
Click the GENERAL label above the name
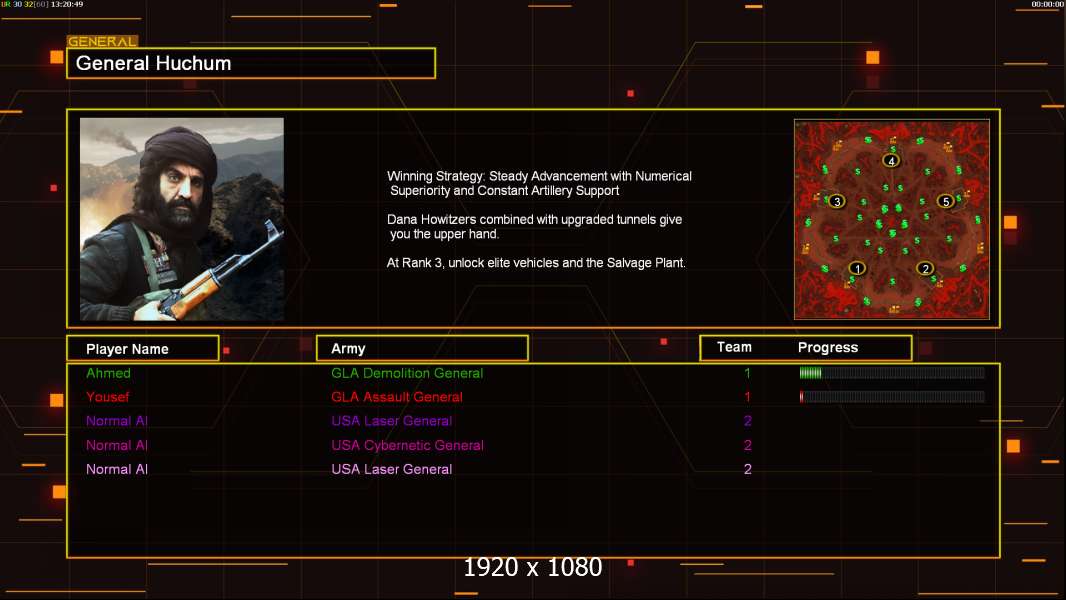102,41
